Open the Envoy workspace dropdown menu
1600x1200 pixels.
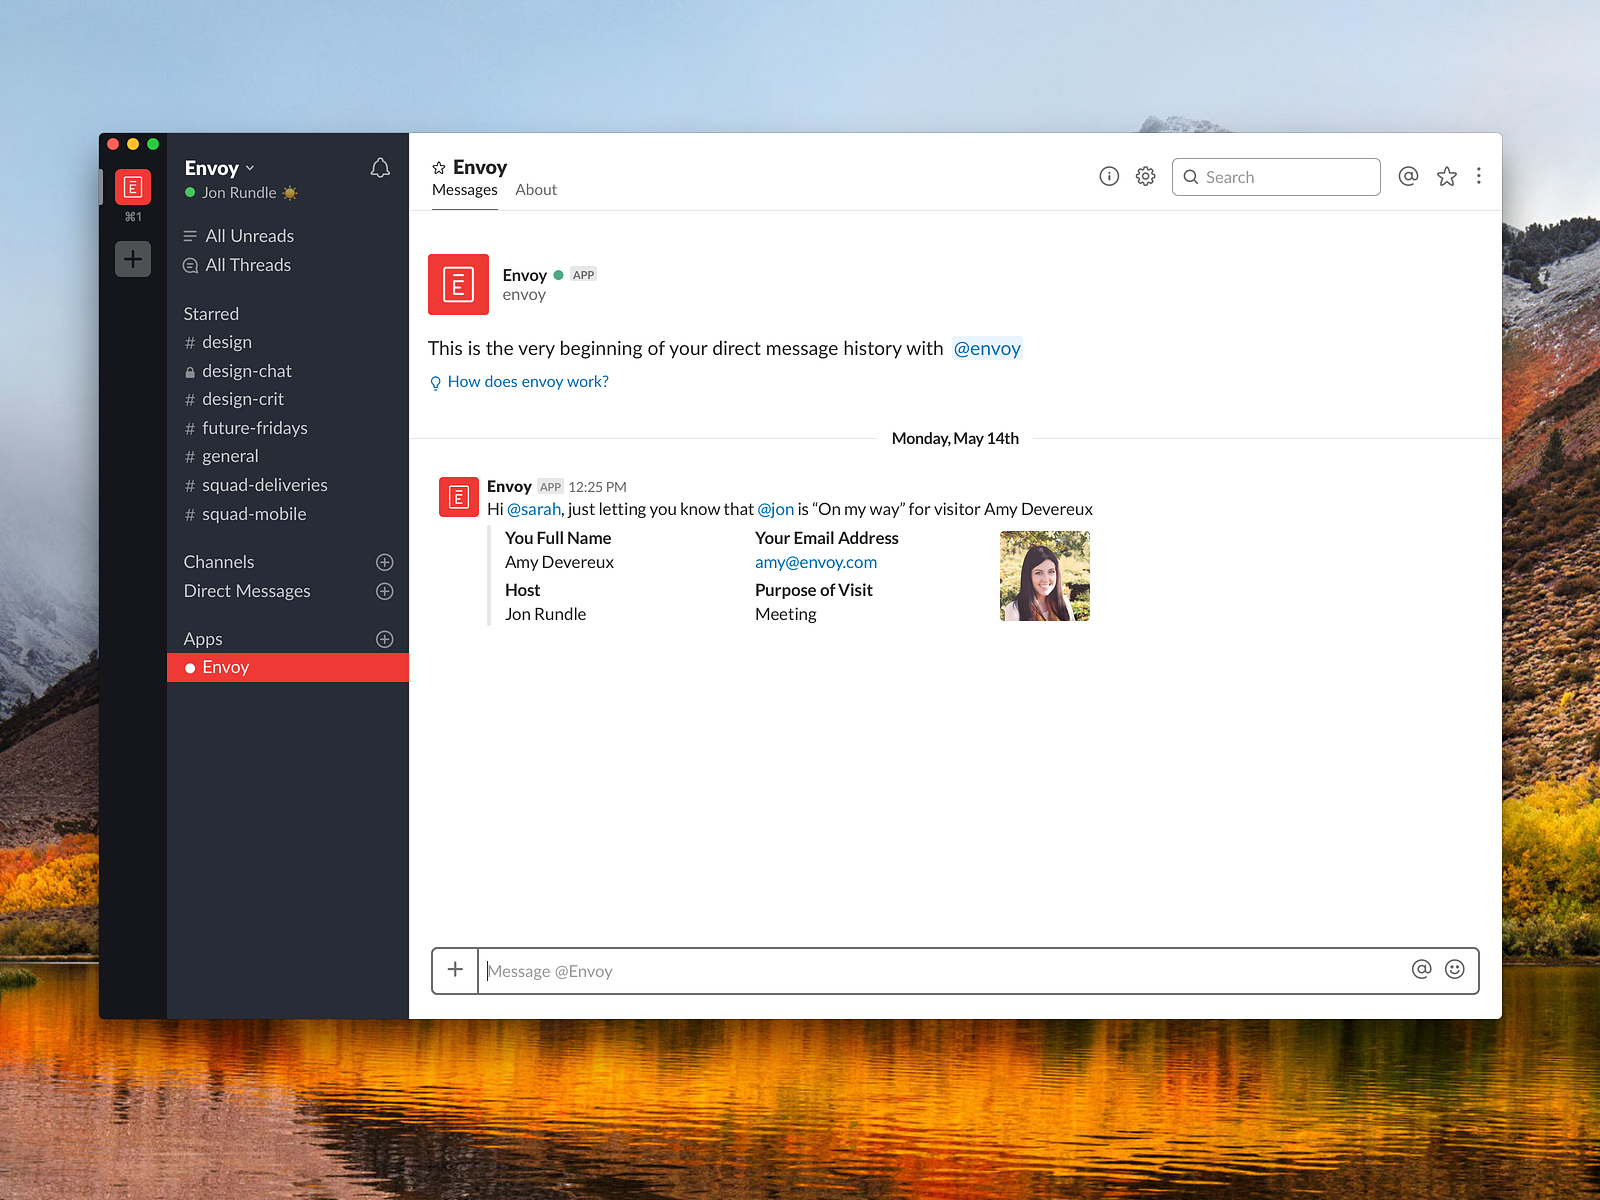pyautogui.click(x=220, y=168)
